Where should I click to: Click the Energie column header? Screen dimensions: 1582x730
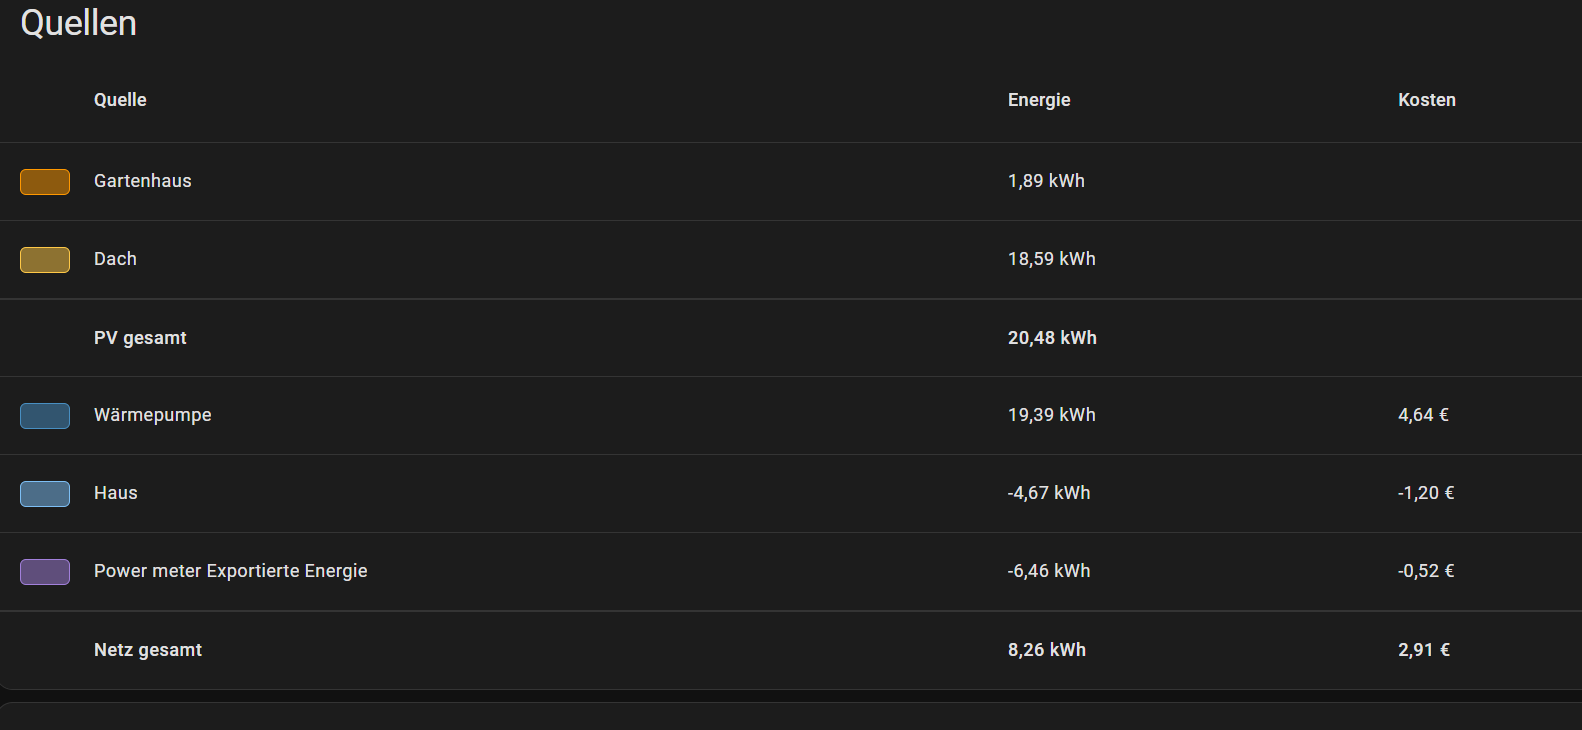coord(1039,100)
